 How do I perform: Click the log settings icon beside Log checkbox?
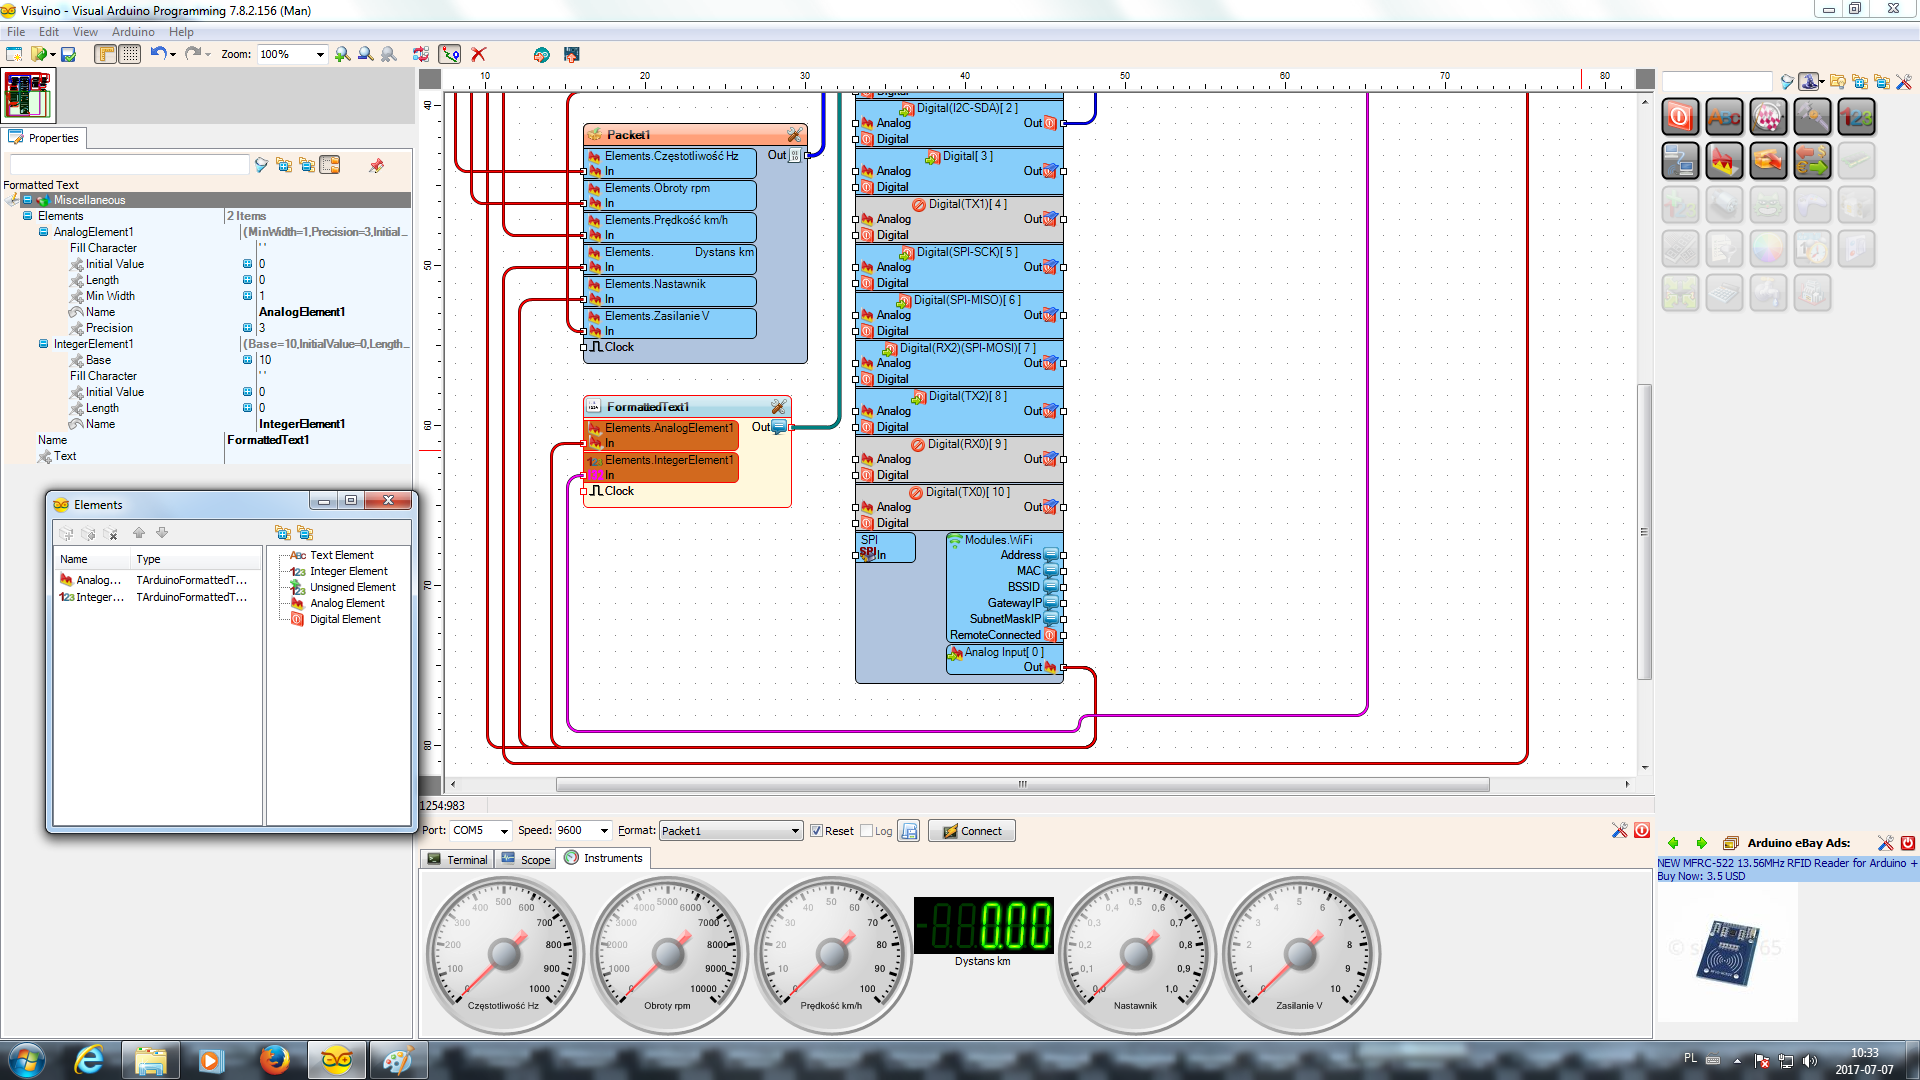[909, 831]
